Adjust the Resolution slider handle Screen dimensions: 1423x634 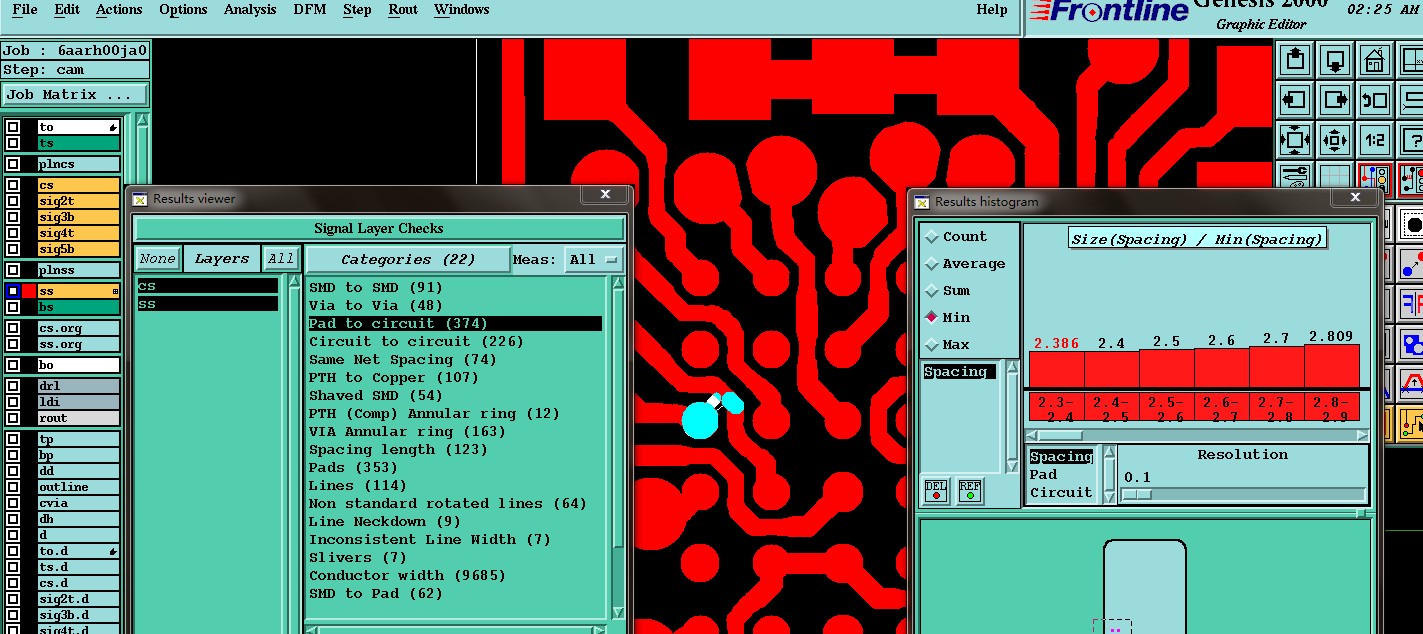click(1137, 495)
